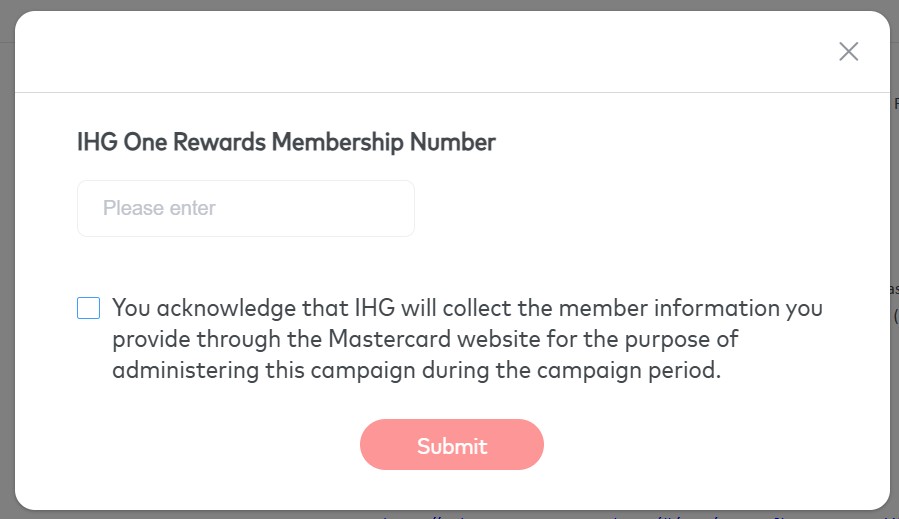Screen dimensions: 899x519
Task: Close the membership number dialog
Action: coord(849,51)
